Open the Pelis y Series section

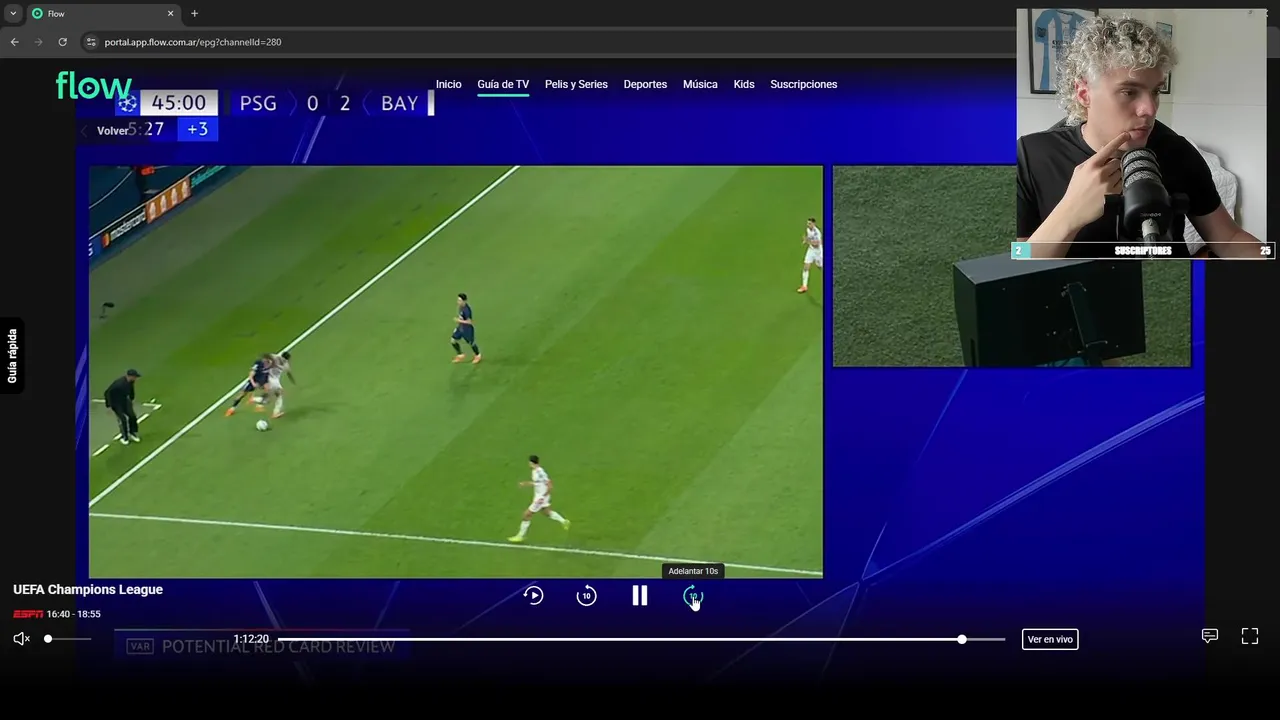click(576, 84)
